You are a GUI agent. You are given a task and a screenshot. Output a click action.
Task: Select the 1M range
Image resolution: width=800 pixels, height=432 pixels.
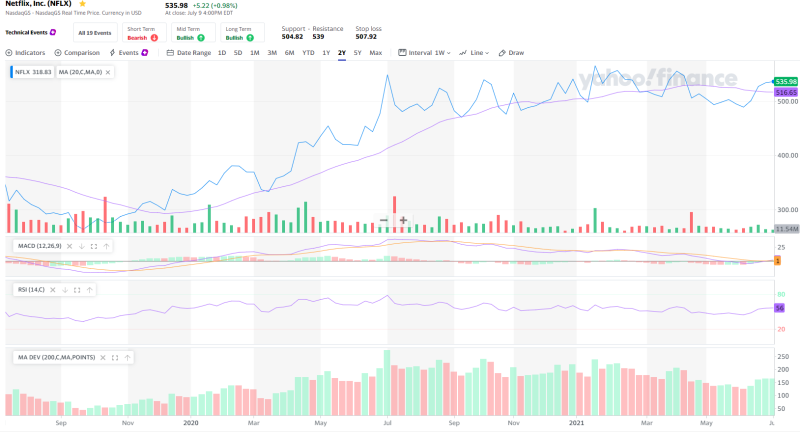tap(255, 53)
